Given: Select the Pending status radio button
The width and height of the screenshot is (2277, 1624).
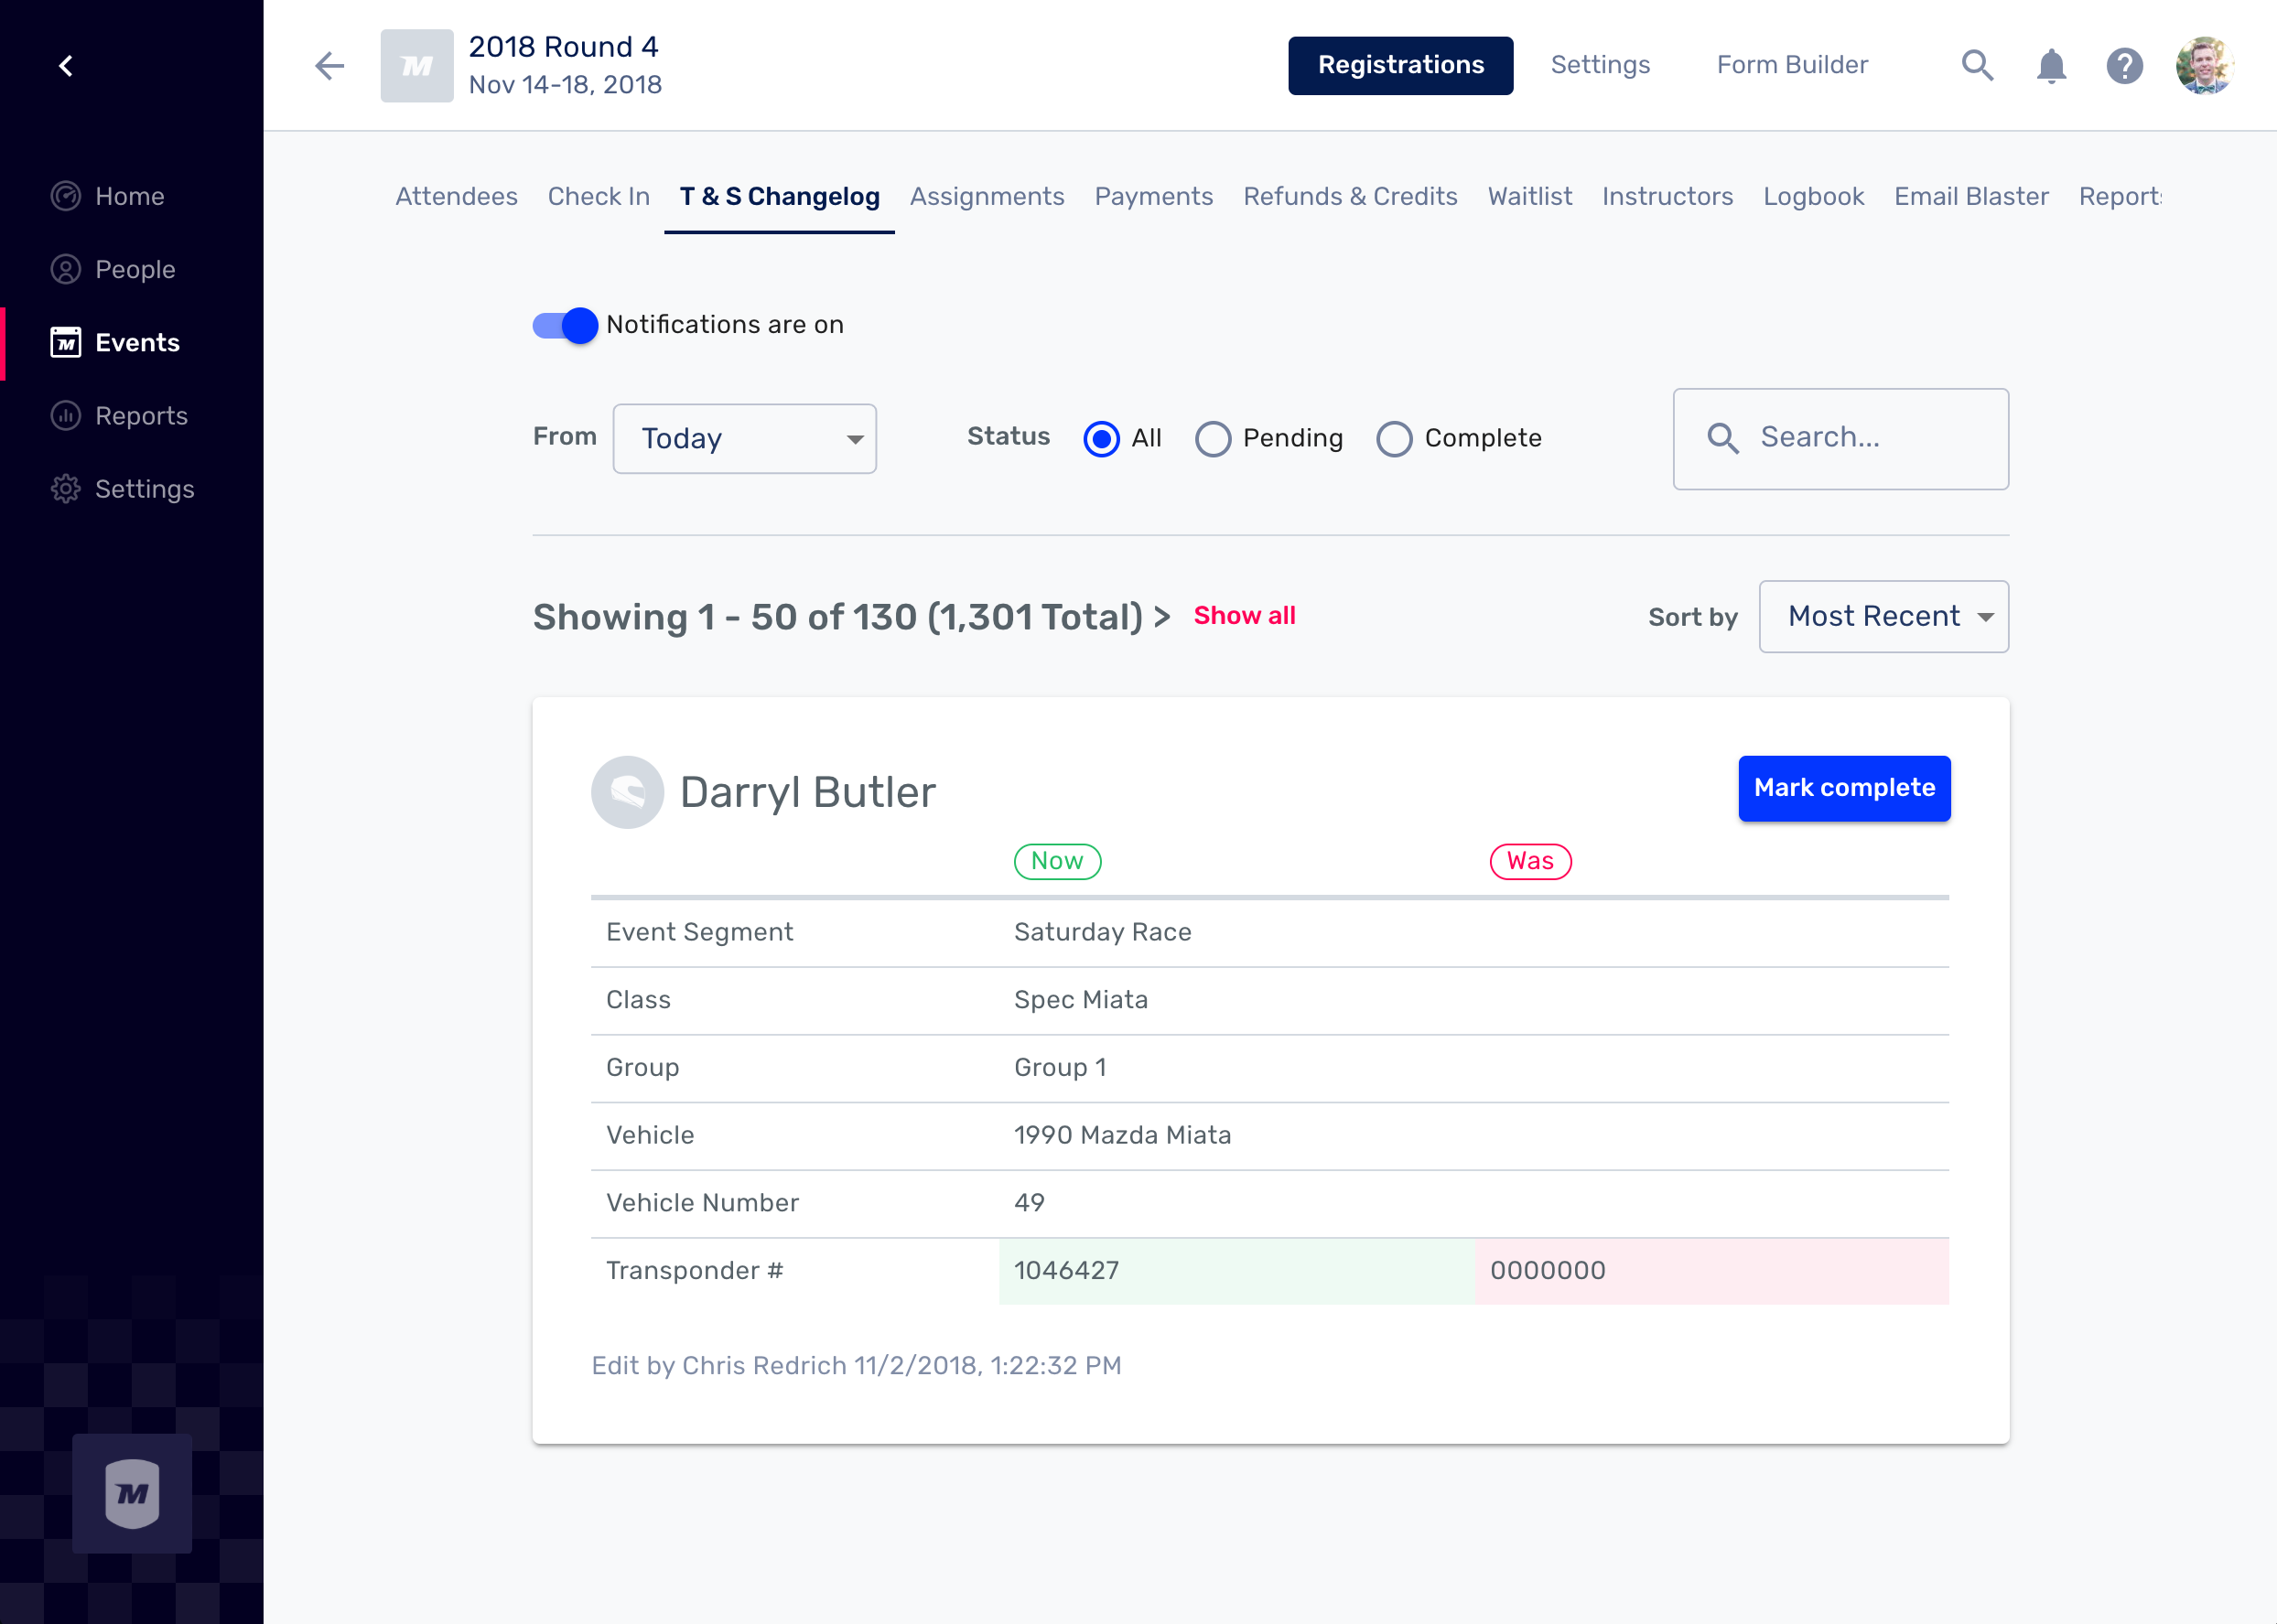Looking at the screenshot, I should pyautogui.click(x=1213, y=439).
